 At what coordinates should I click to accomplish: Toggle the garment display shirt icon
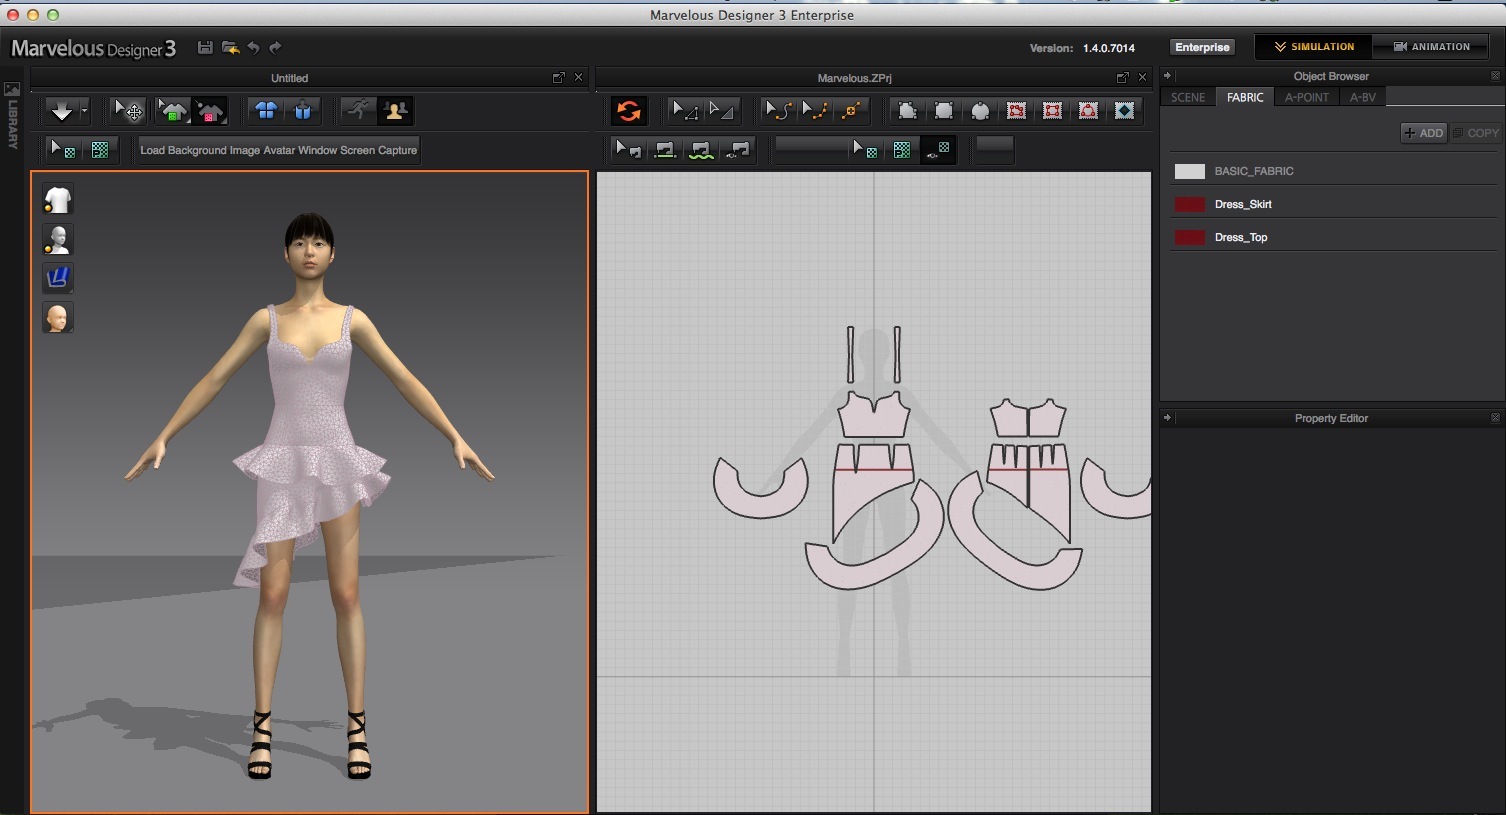(x=58, y=200)
